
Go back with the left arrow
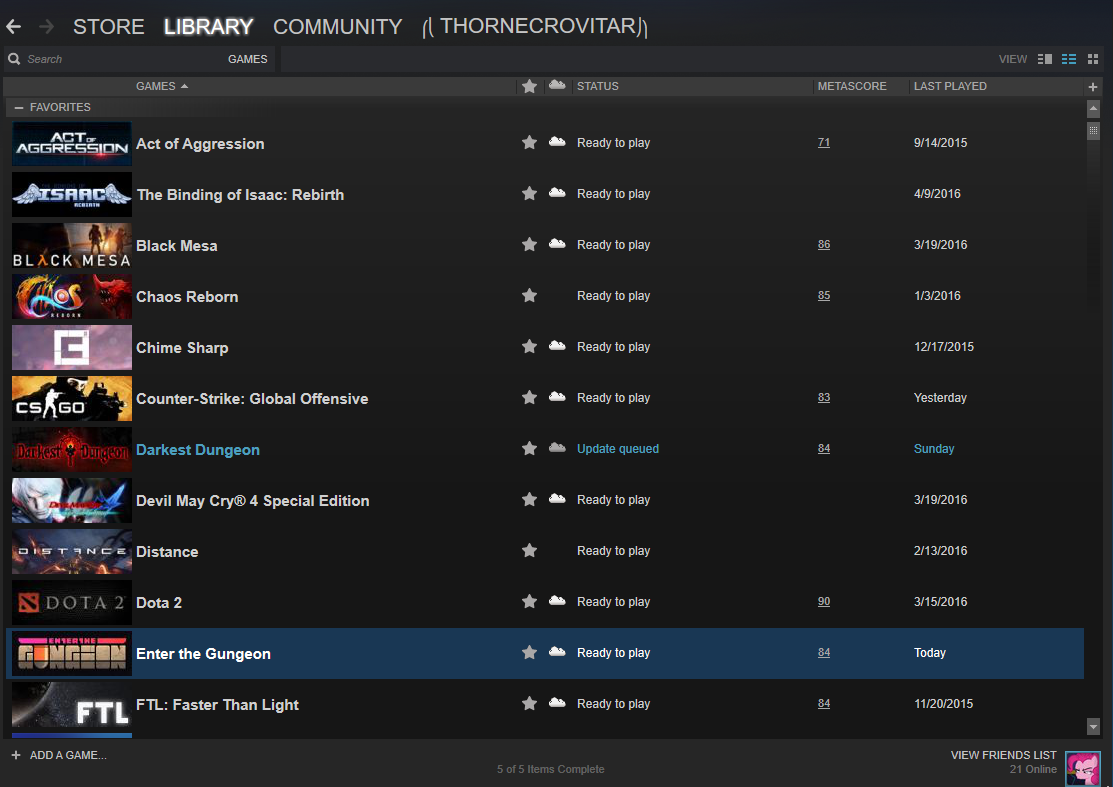click(13, 27)
